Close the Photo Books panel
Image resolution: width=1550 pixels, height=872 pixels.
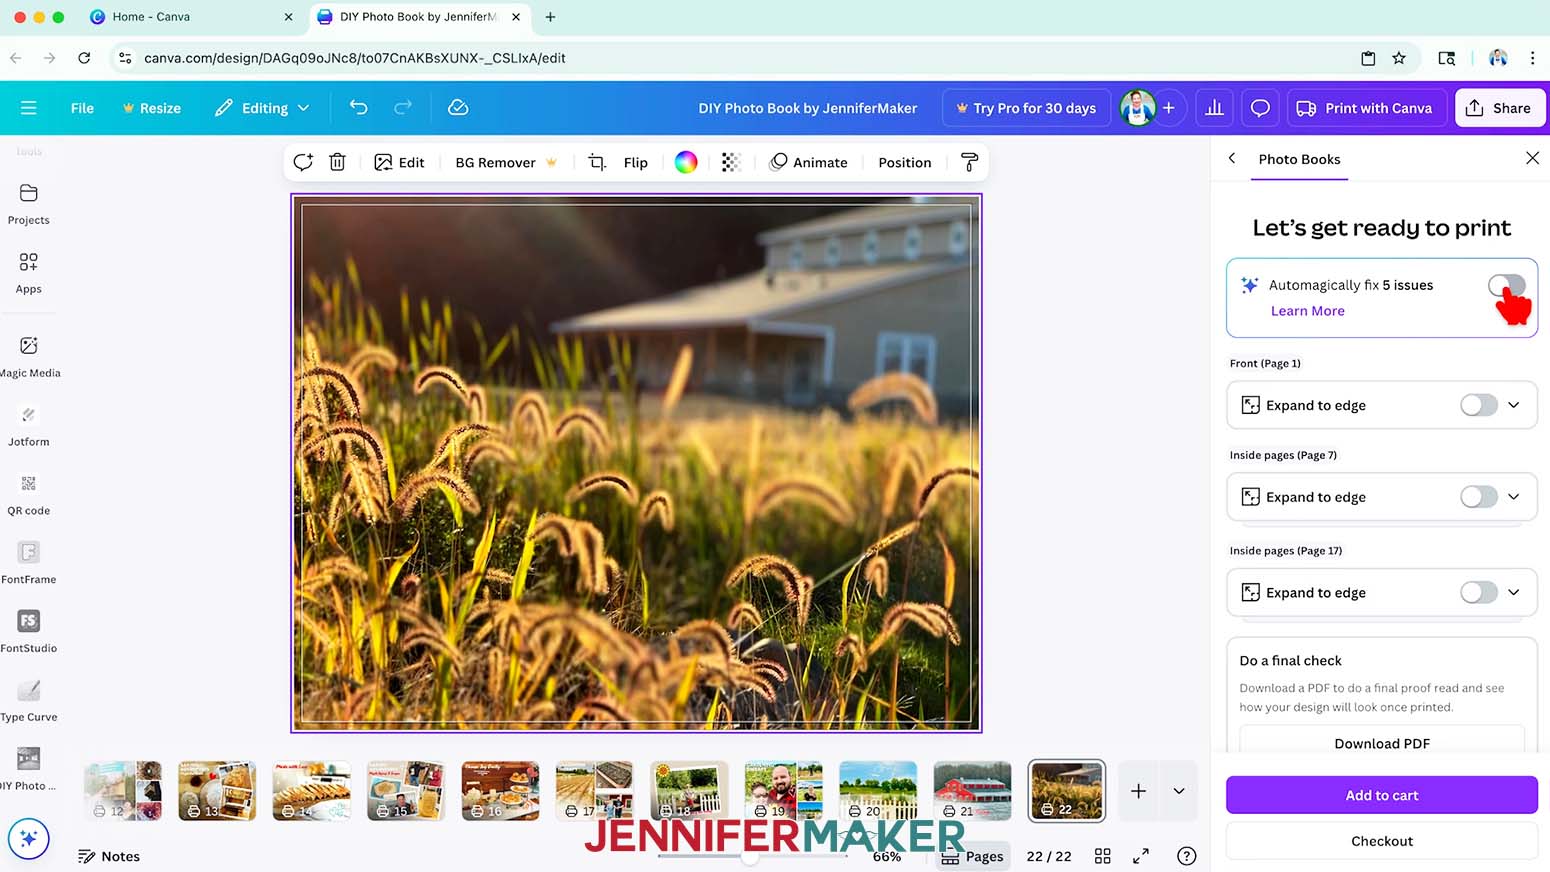1532,158
